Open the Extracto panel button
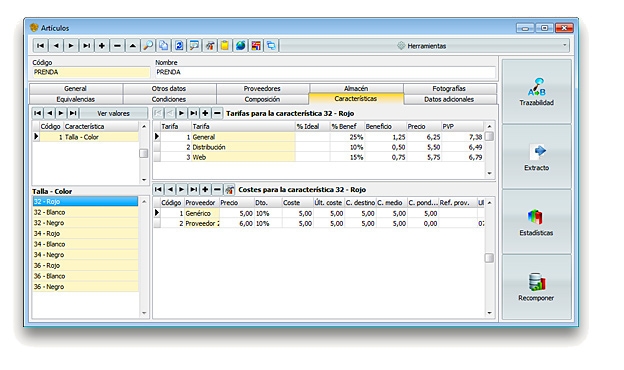This screenshot has height=370, width=624. click(x=536, y=157)
